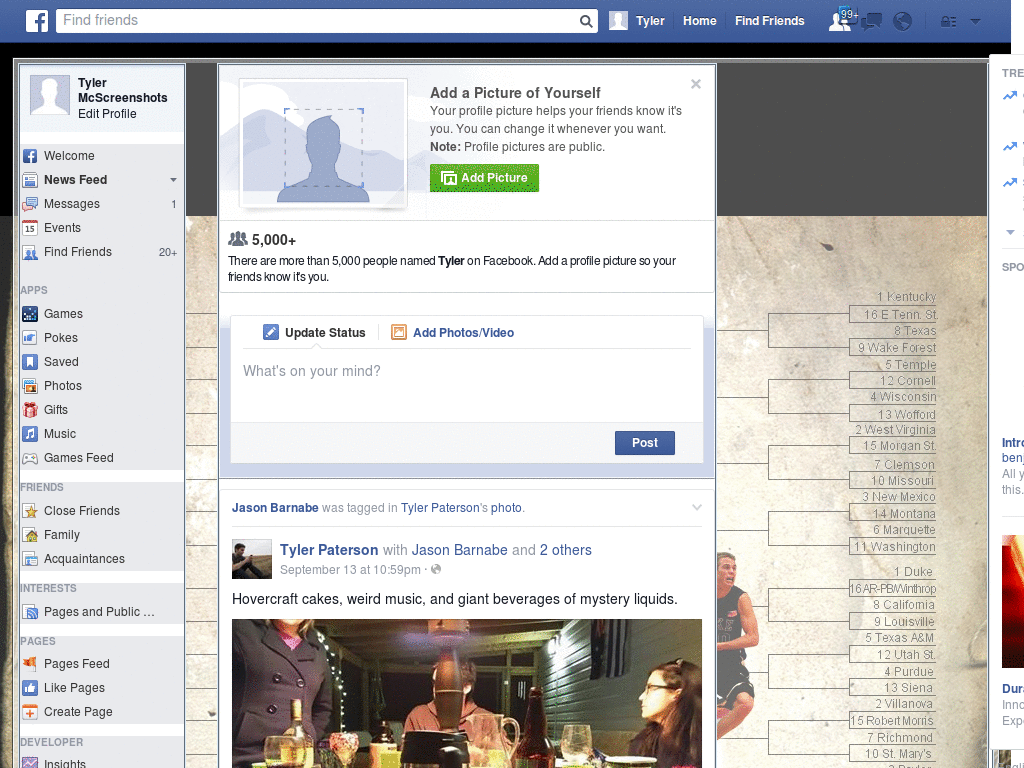
Task: Open the messages chat bubbles icon in top bar
Action: coord(871,22)
